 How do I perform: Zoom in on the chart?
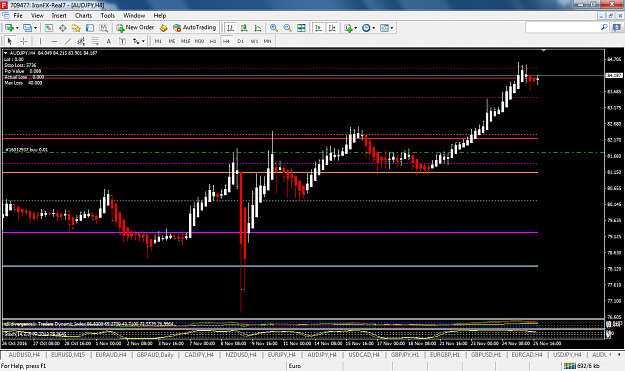(274, 28)
